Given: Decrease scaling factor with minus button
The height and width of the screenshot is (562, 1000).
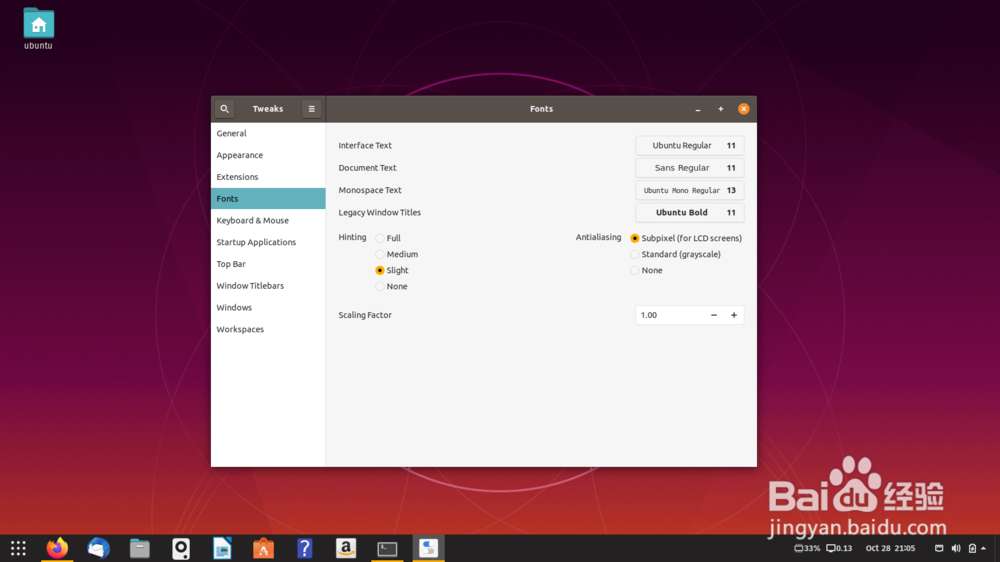Looking at the screenshot, I should pos(714,315).
